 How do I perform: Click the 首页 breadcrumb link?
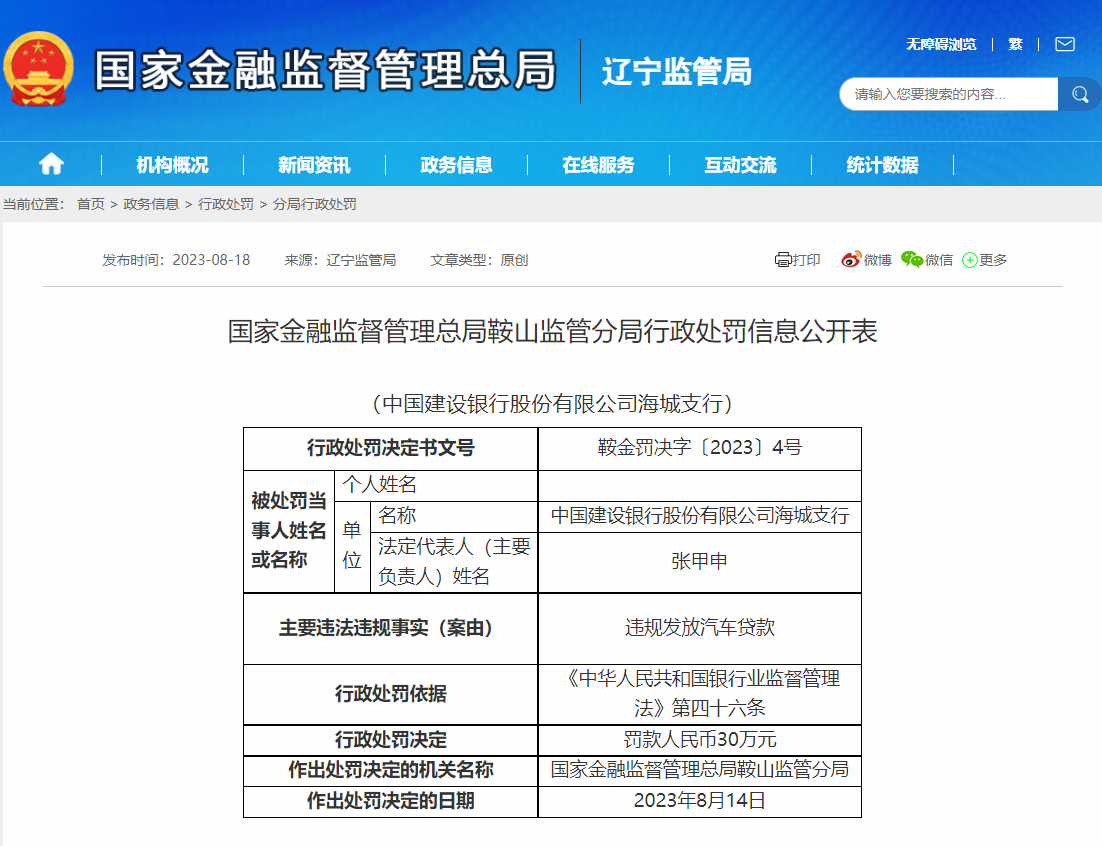tap(91, 204)
